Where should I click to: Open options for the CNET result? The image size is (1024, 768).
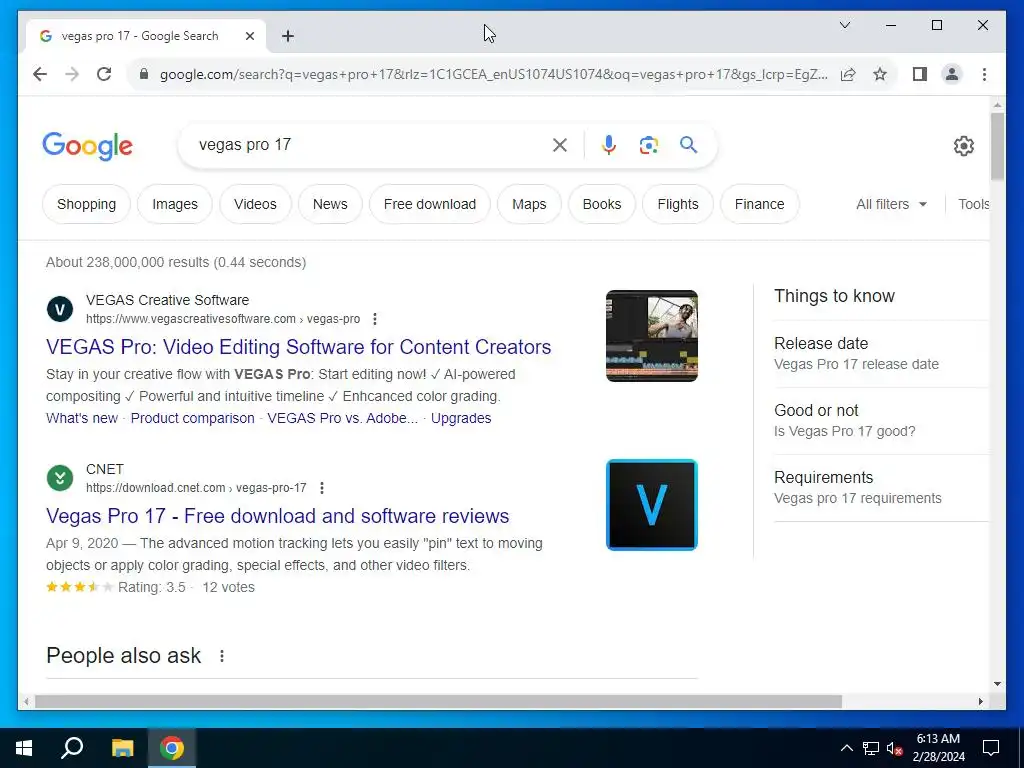(321, 488)
